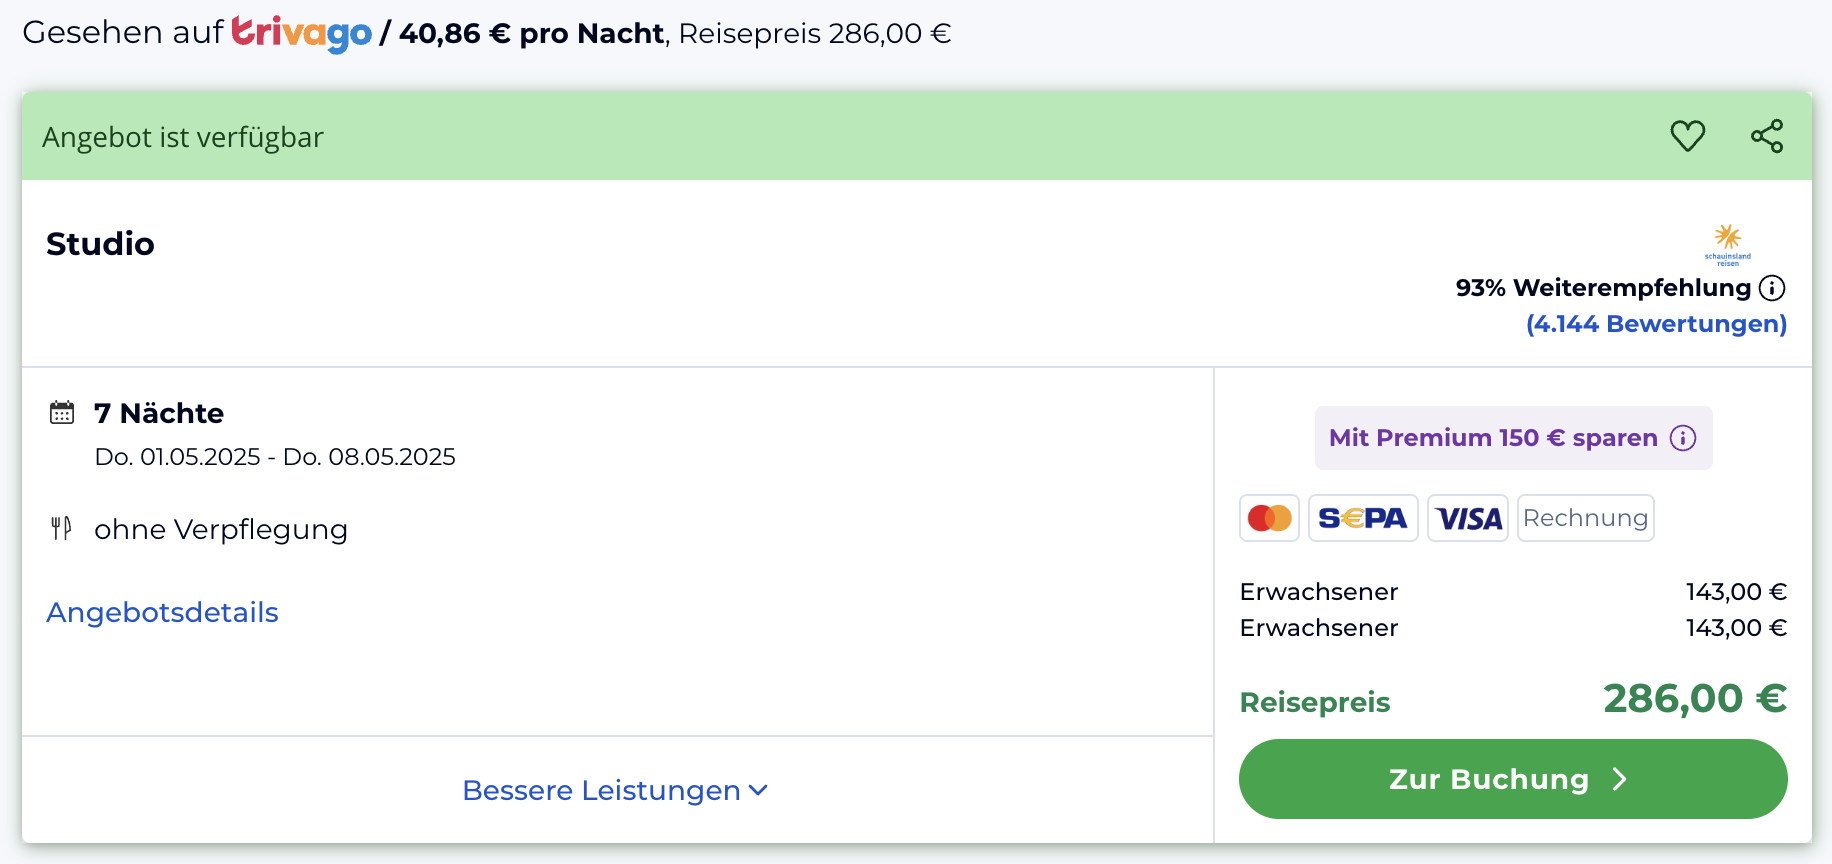Click the Mastercard payment icon
Viewport: 1832px width, 864px height.
tap(1269, 518)
